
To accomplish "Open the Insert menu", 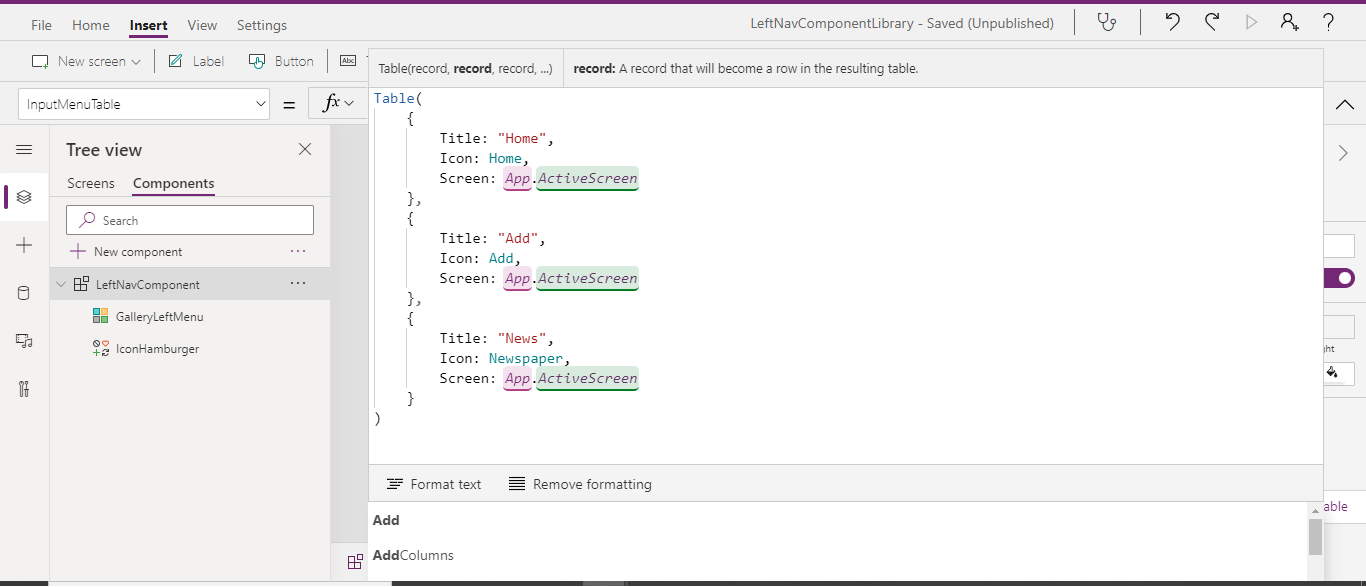I will (148, 25).
